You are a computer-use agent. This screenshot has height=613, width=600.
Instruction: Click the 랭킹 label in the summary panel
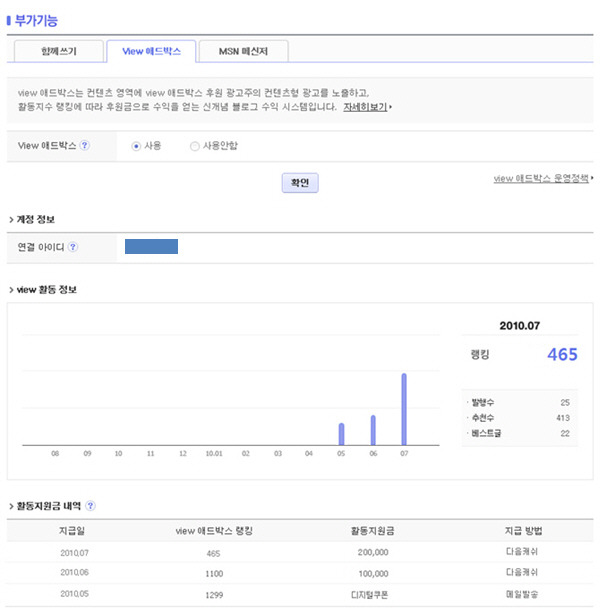[480, 355]
